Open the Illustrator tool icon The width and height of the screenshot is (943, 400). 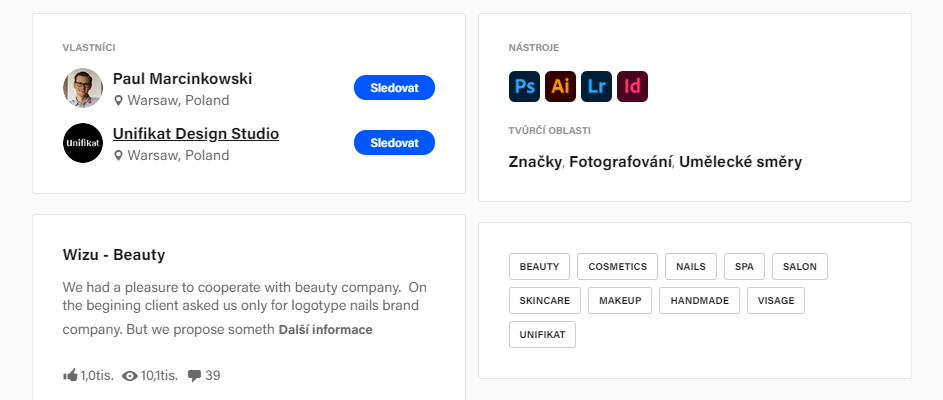point(561,87)
